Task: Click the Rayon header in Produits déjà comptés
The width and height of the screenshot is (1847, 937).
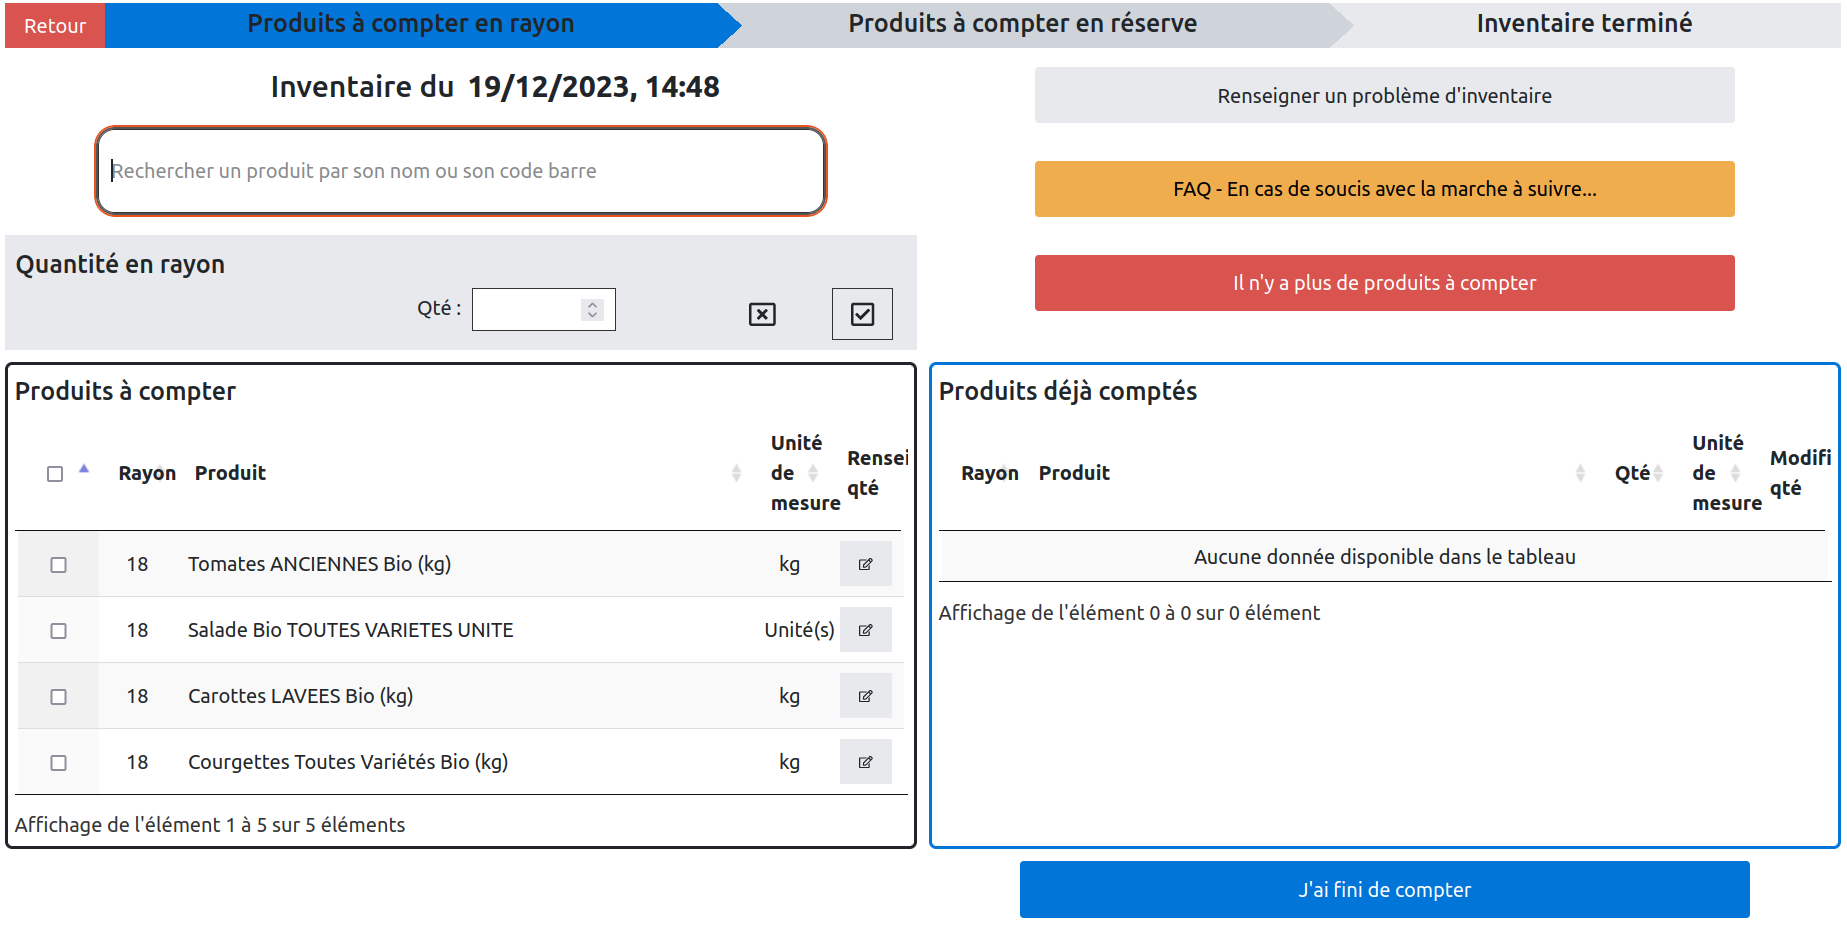Action: (x=990, y=473)
